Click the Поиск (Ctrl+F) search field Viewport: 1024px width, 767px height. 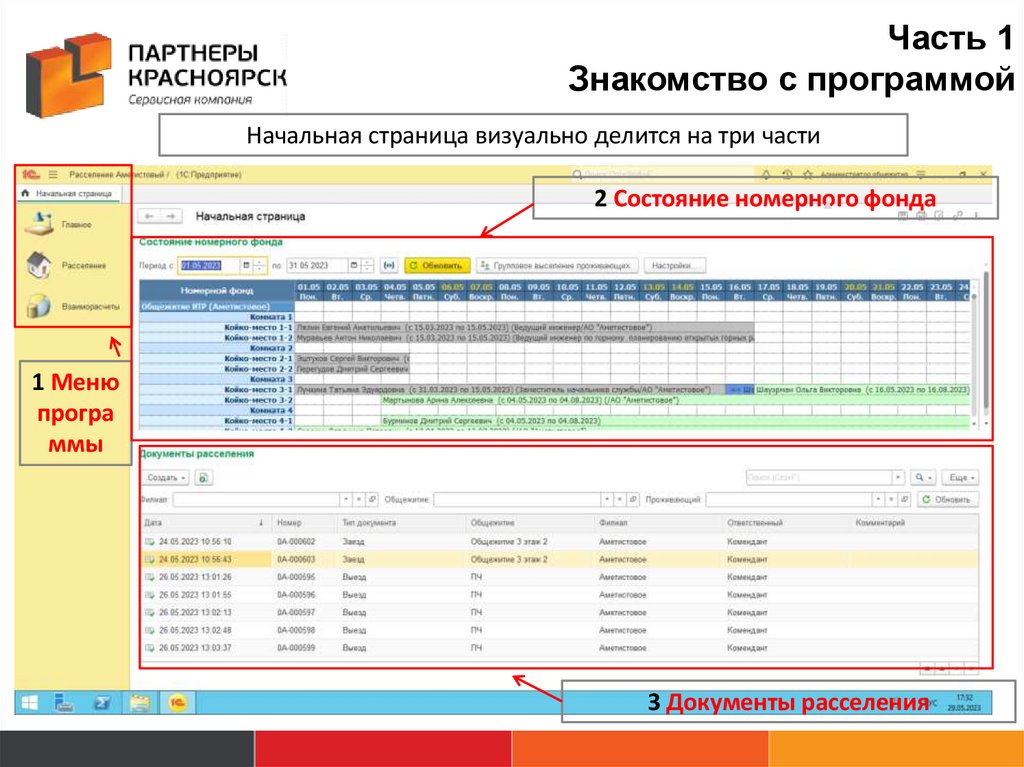coord(820,478)
